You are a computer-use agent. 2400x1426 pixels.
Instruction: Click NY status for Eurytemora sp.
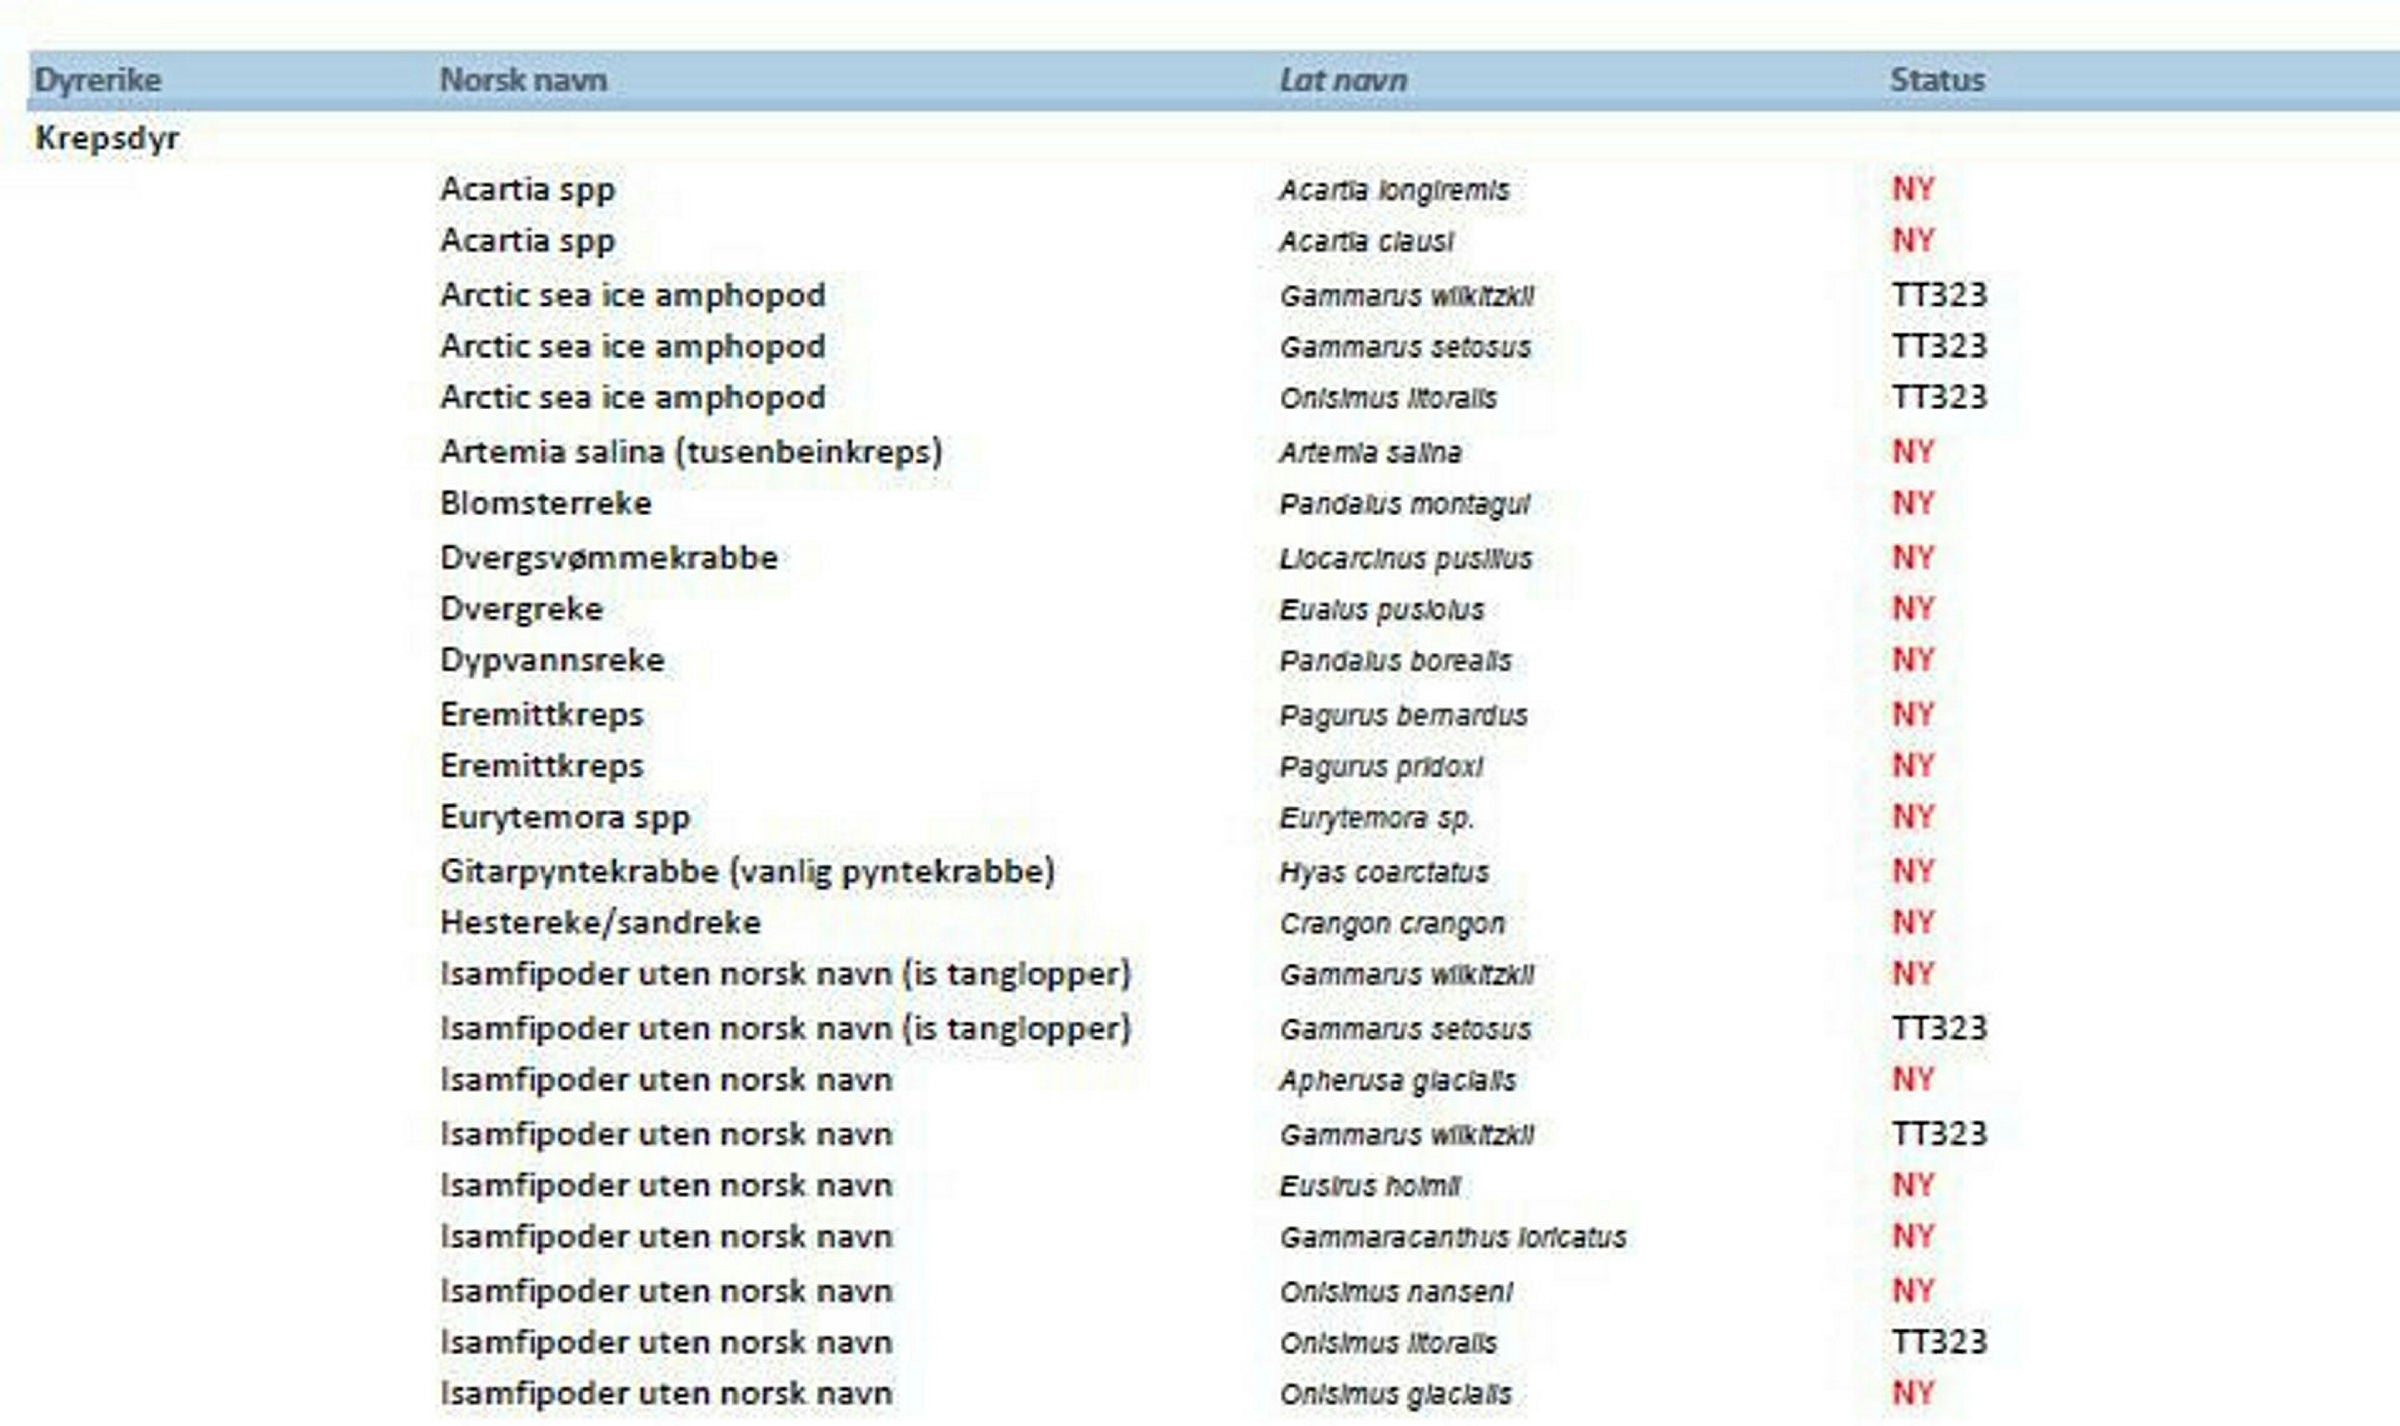tap(1912, 817)
